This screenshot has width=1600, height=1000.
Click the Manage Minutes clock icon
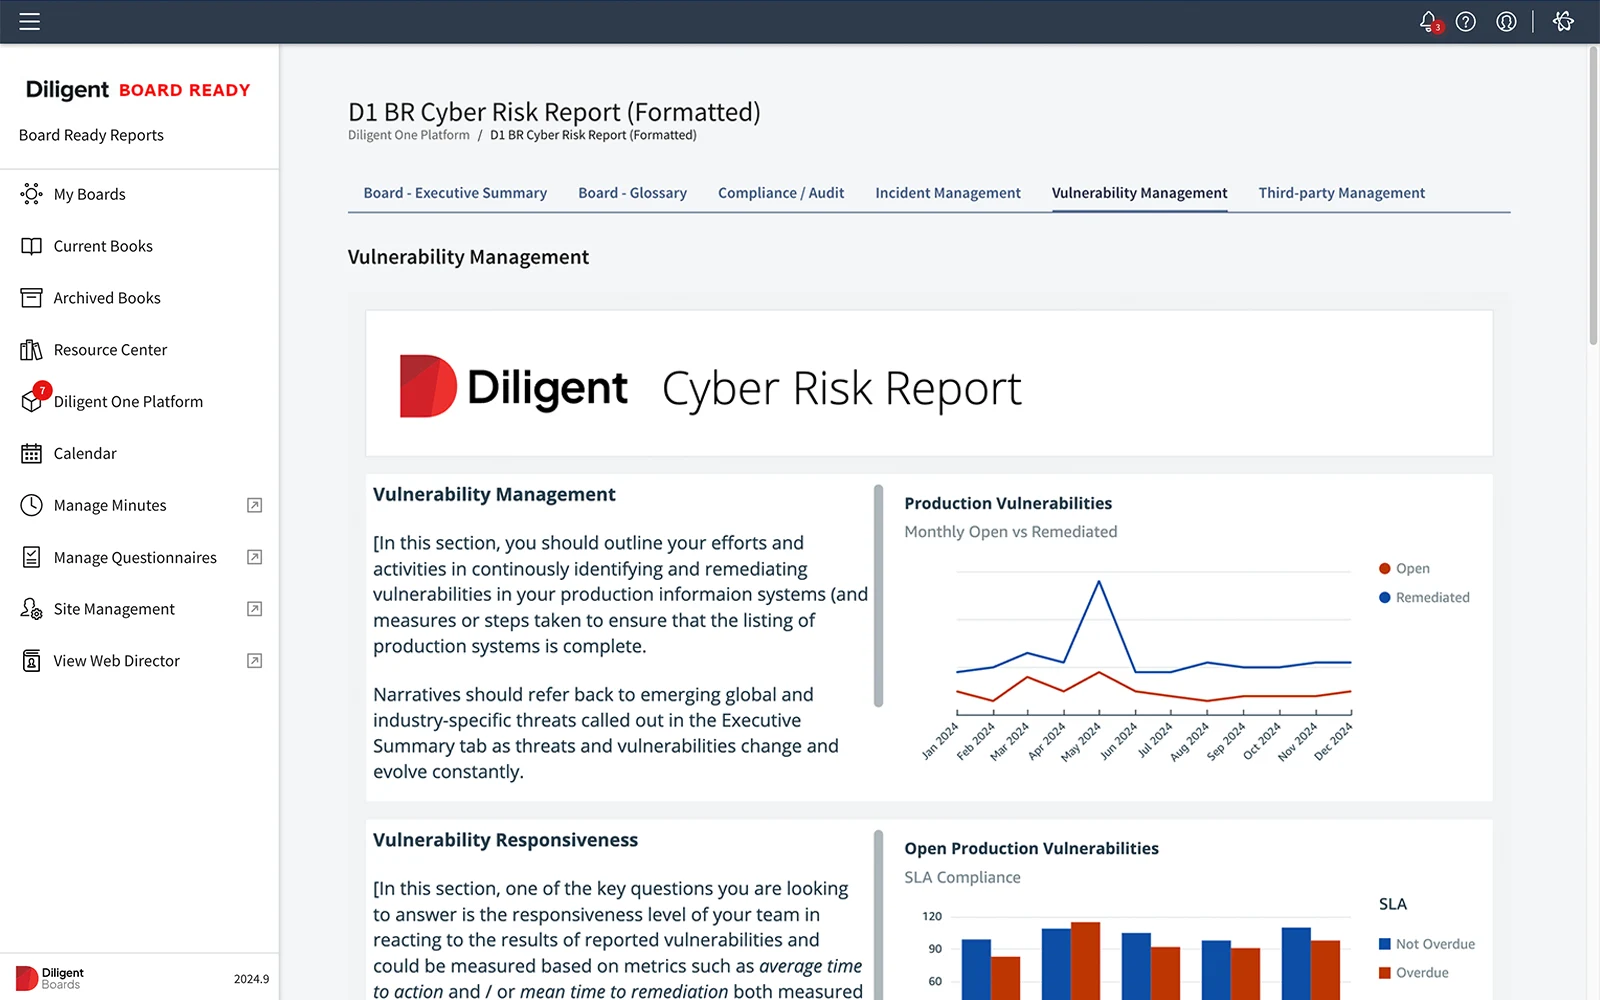32,505
